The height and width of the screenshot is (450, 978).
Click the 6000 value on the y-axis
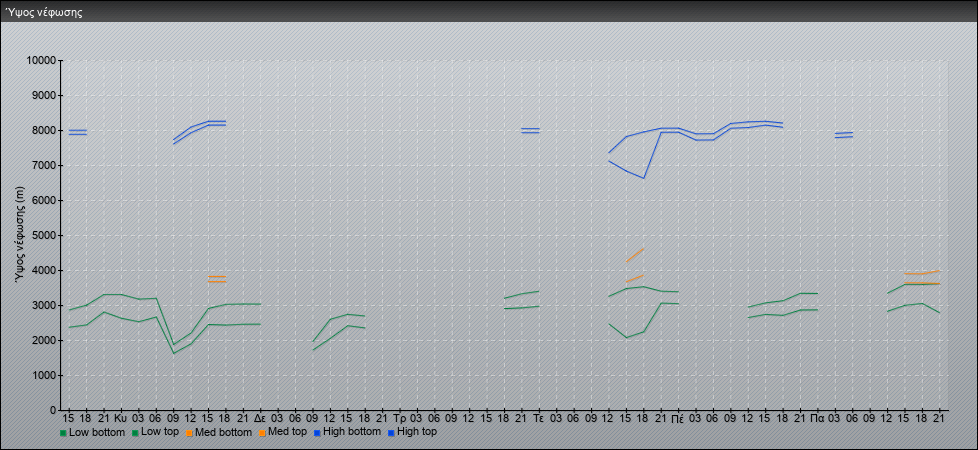(x=44, y=200)
